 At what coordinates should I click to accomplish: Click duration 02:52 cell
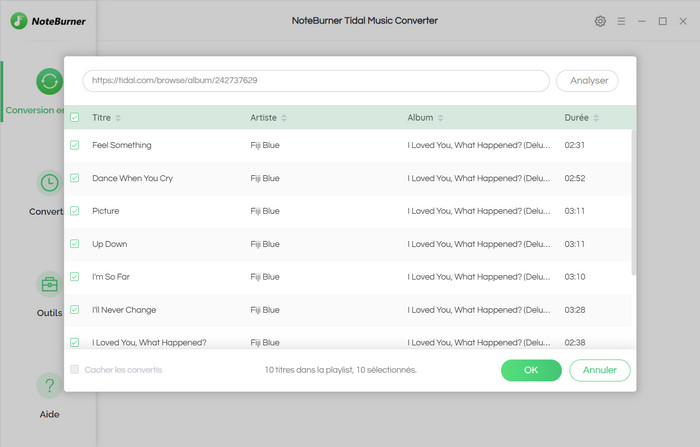[575, 178]
